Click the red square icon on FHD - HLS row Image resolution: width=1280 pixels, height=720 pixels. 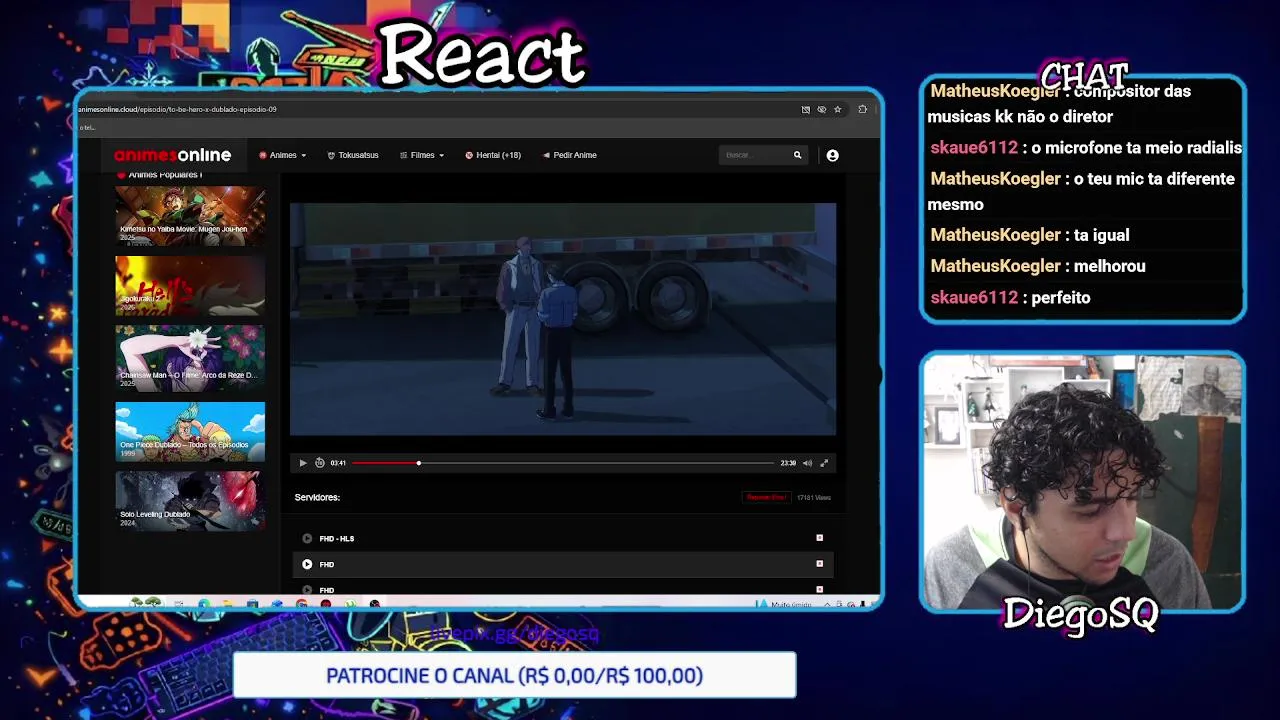tap(819, 538)
